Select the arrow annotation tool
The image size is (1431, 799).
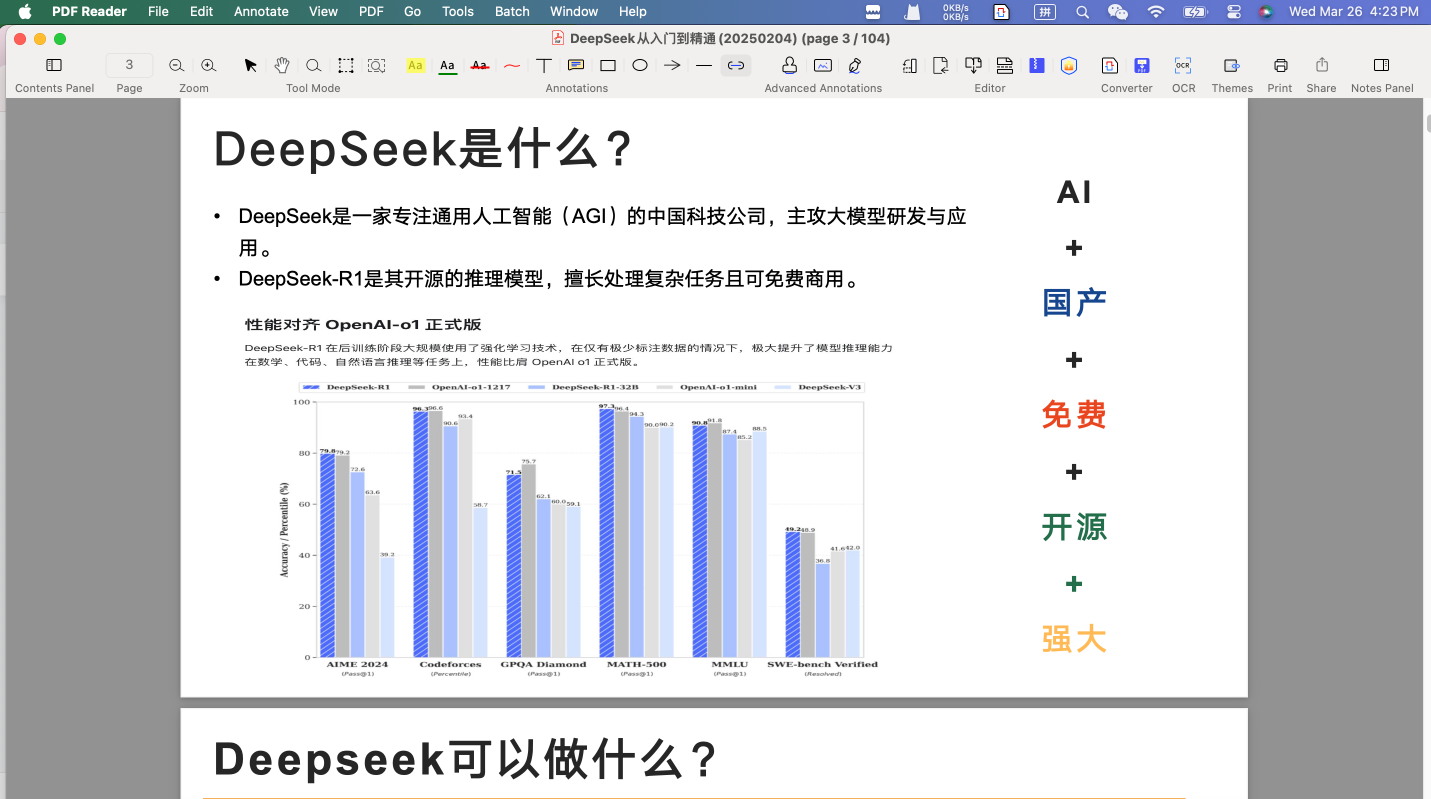672,65
